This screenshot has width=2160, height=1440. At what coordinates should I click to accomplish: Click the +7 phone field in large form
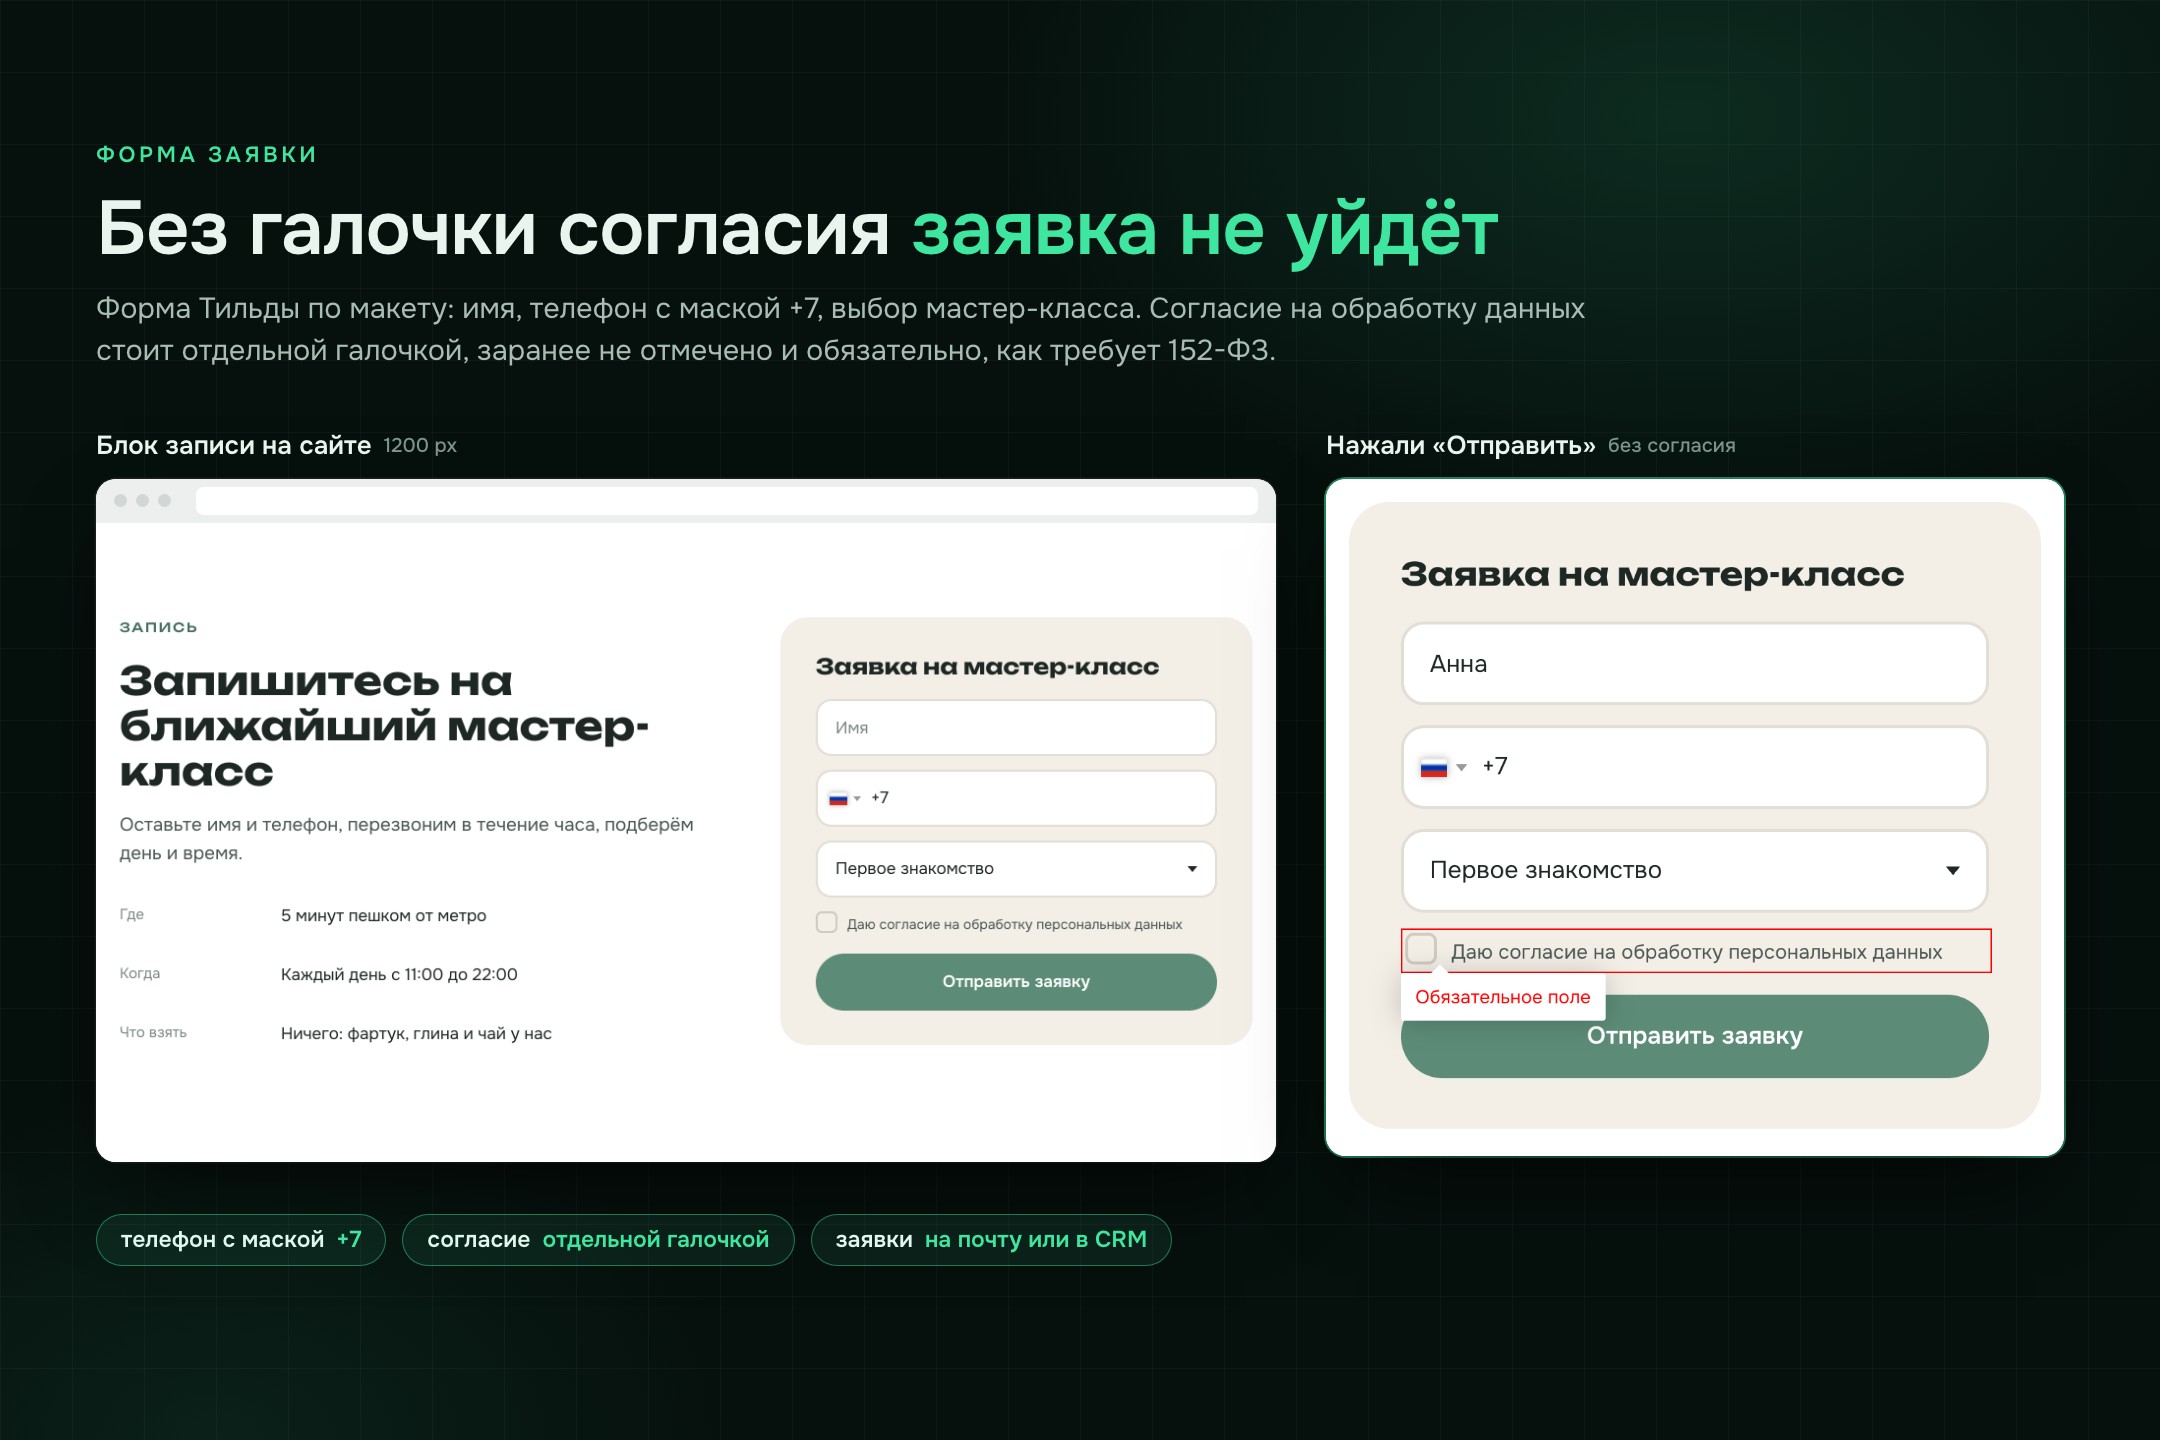click(x=1694, y=767)
